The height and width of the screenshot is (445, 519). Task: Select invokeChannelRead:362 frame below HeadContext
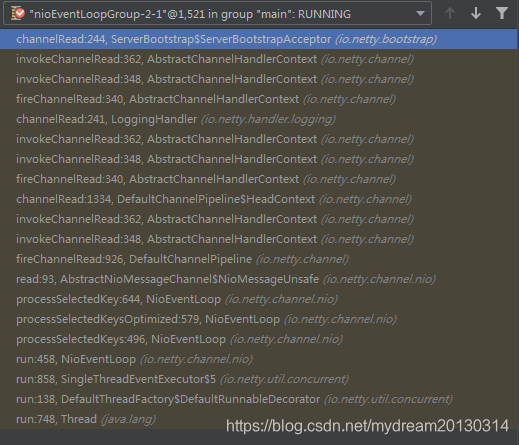click(258, 219)
